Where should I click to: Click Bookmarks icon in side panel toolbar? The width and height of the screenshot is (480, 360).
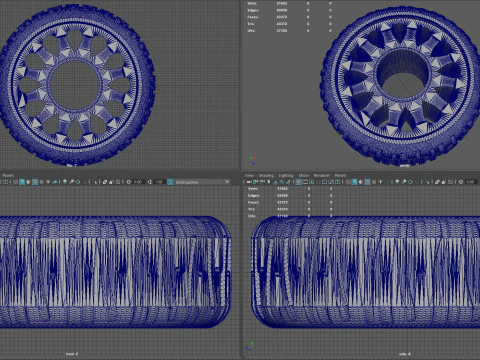269,182
